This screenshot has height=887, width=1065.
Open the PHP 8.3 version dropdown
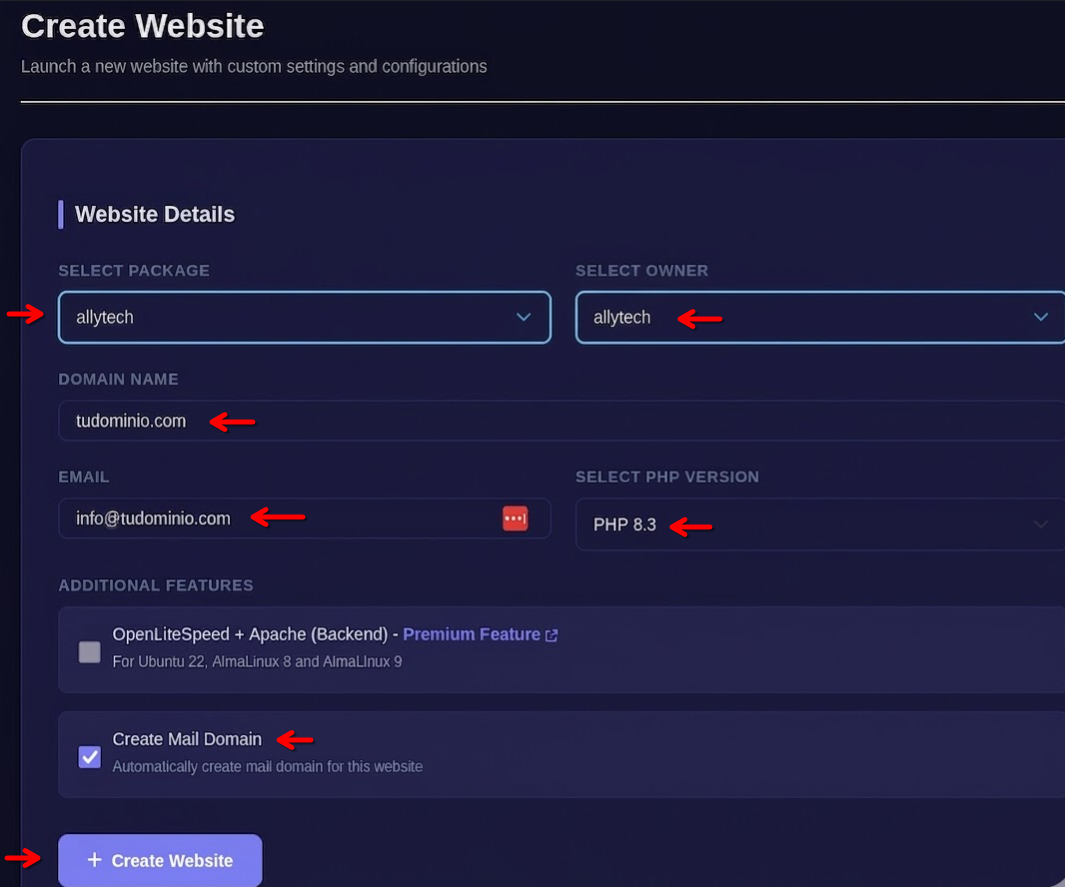819,524
